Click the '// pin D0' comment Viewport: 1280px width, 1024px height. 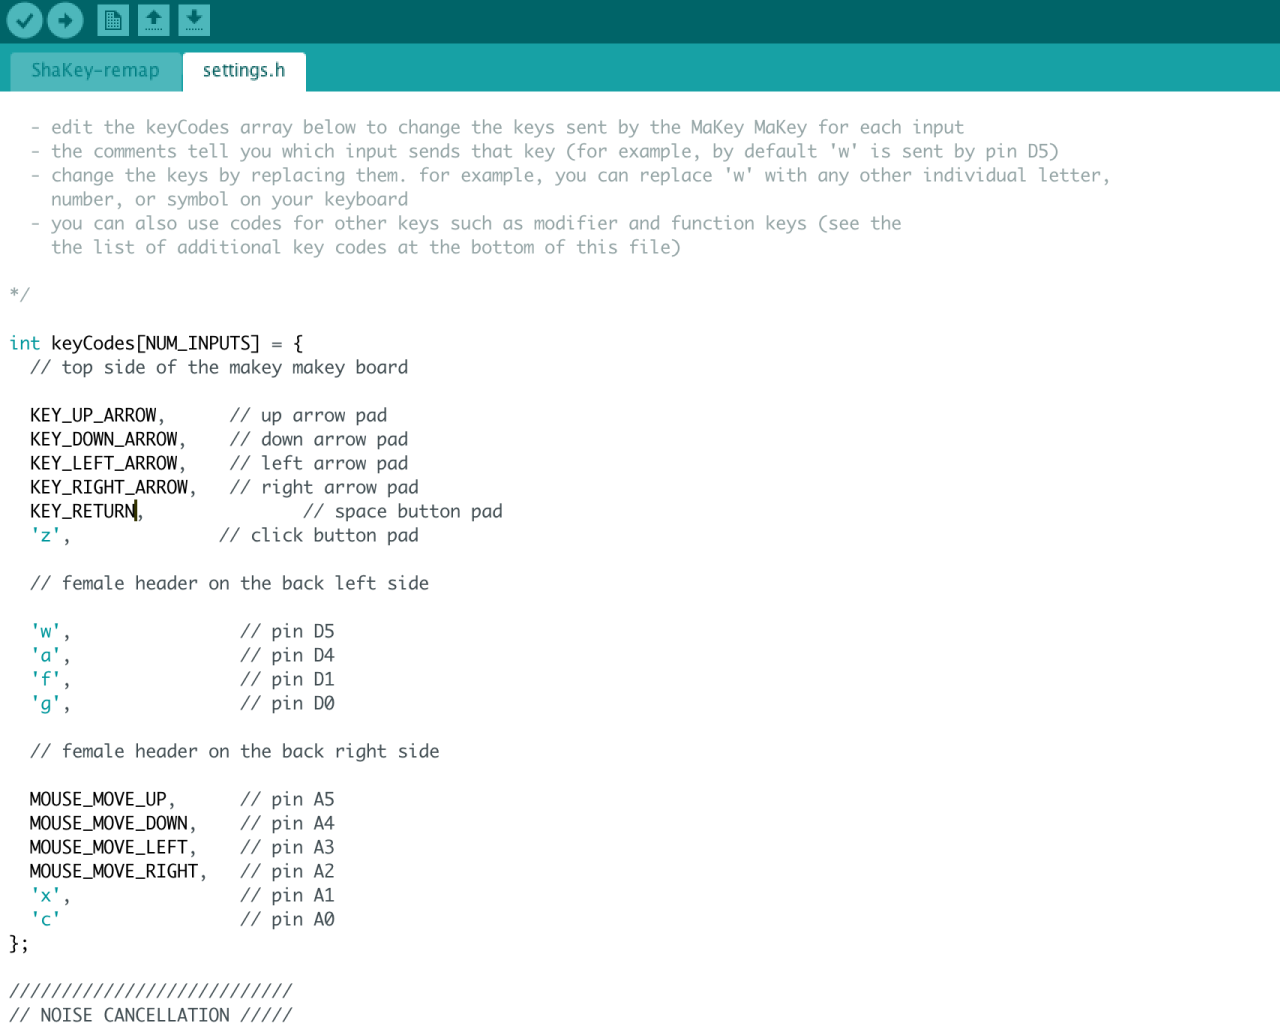pos(287,703)
